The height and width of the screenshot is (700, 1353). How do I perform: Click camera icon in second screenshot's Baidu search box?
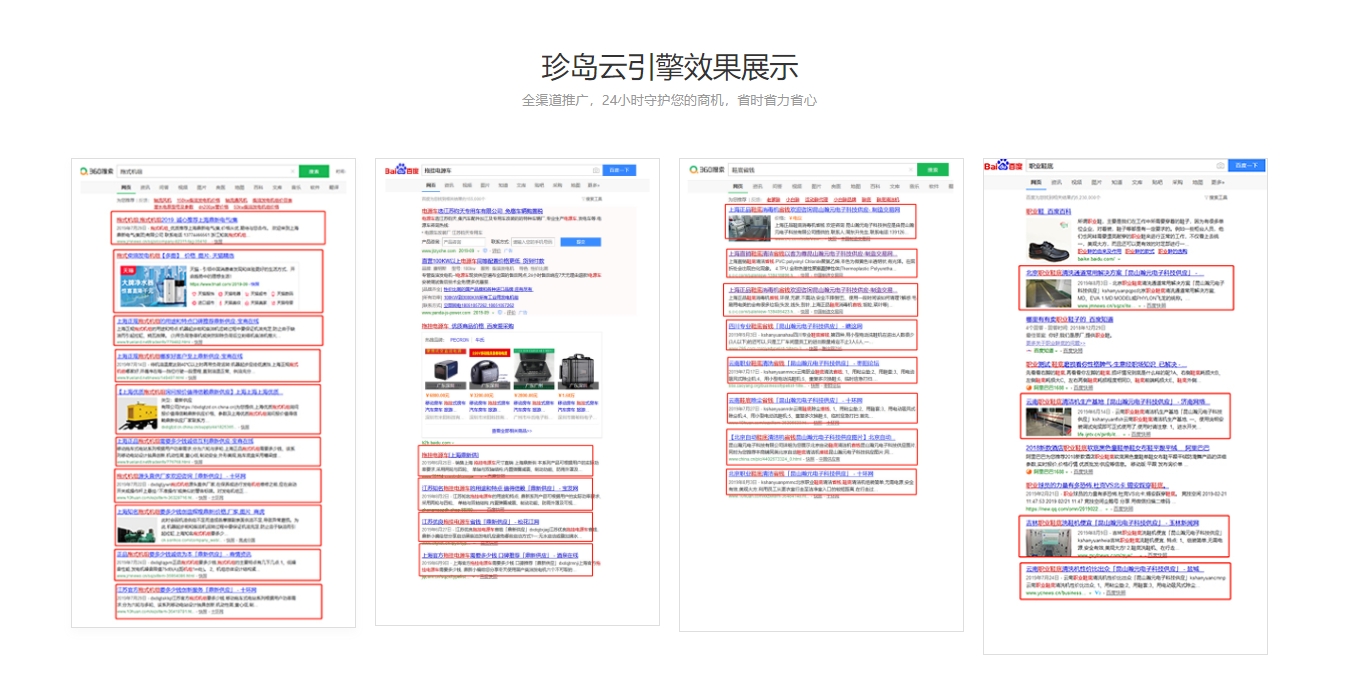tap(596, 171)
